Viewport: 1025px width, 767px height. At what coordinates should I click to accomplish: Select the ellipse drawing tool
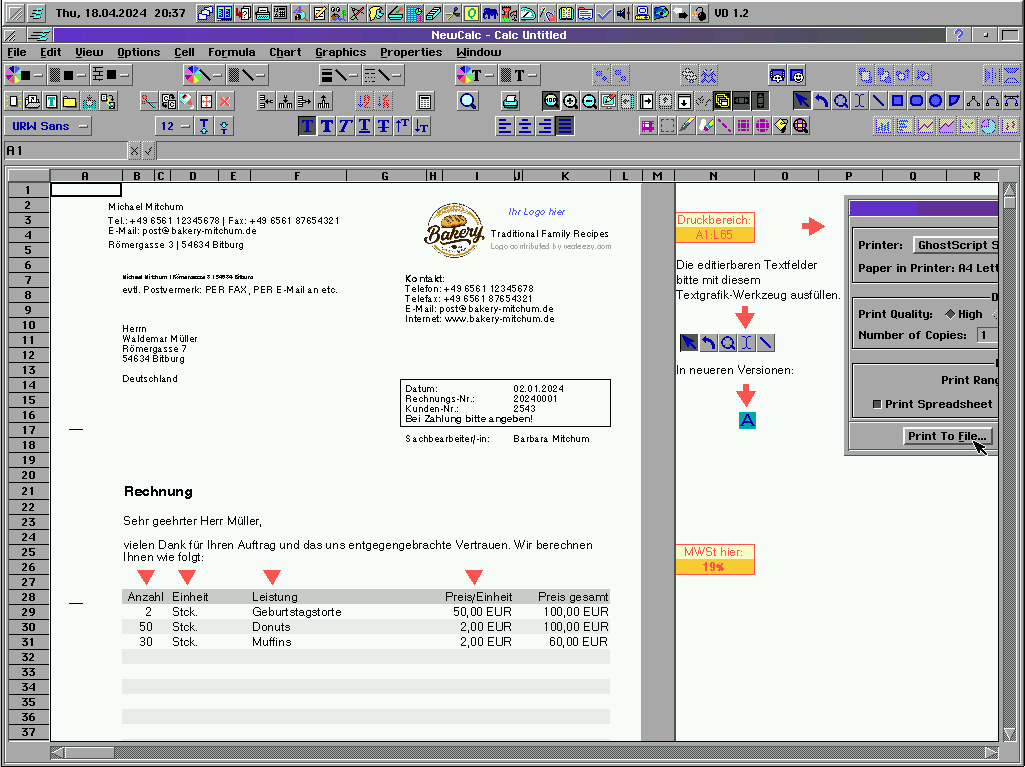pos(935,101)
